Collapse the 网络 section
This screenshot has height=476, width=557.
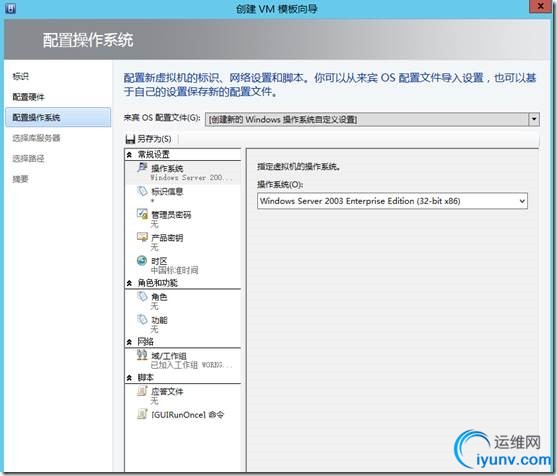[129, 342]
